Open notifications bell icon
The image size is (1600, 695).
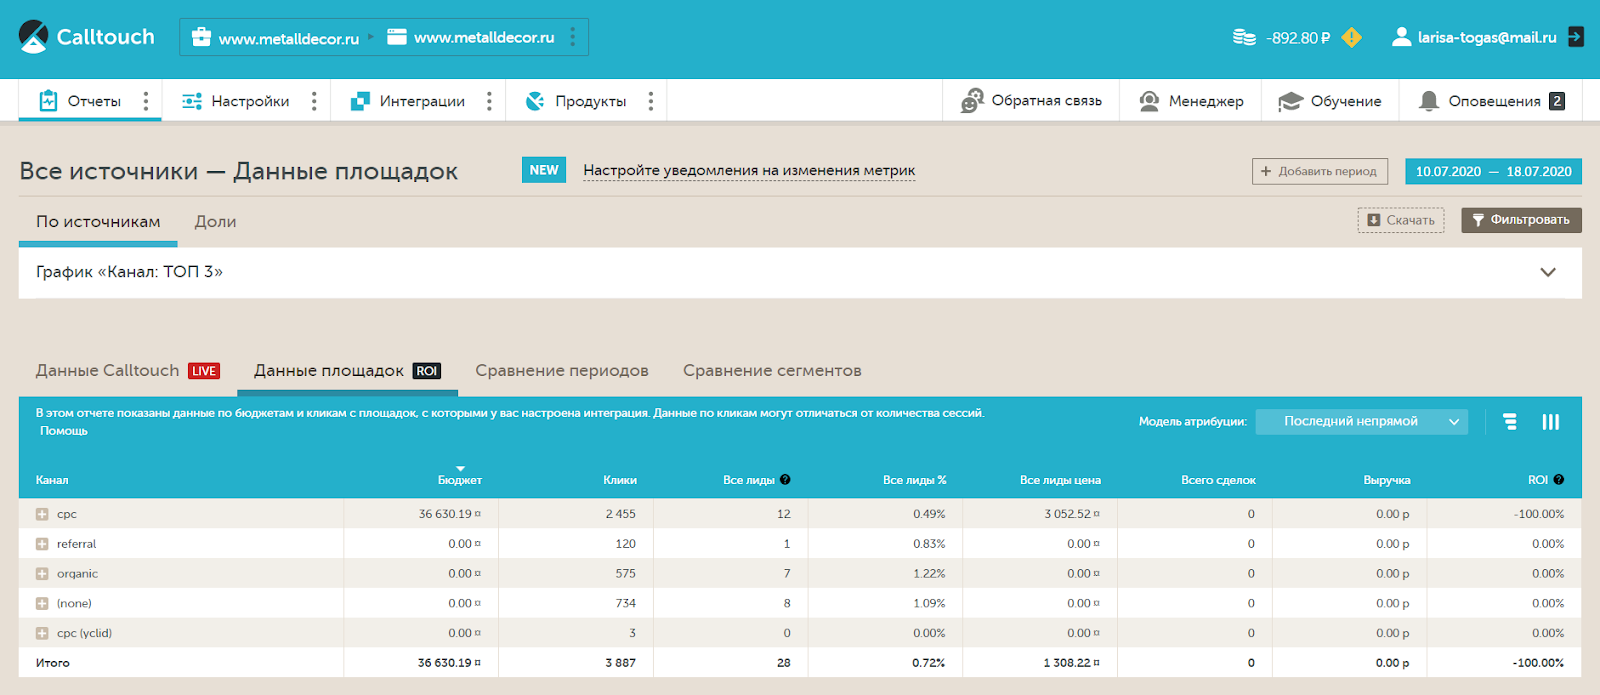point(1429,101)
